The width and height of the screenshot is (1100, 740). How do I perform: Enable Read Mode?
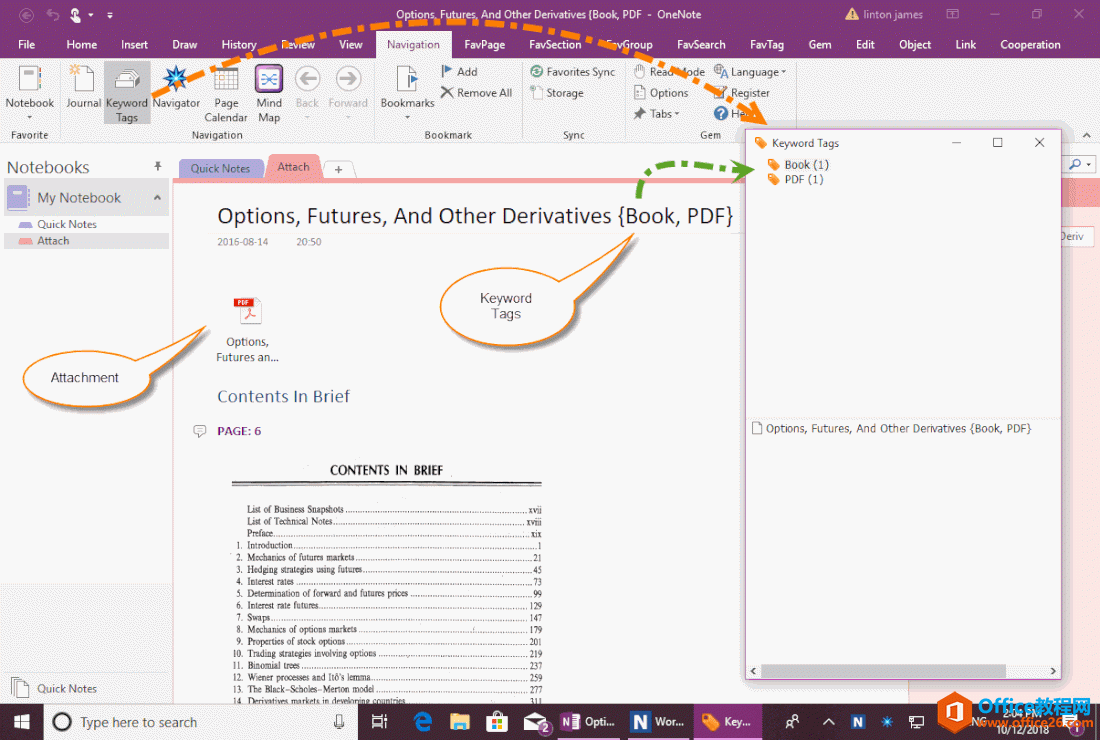668,71
